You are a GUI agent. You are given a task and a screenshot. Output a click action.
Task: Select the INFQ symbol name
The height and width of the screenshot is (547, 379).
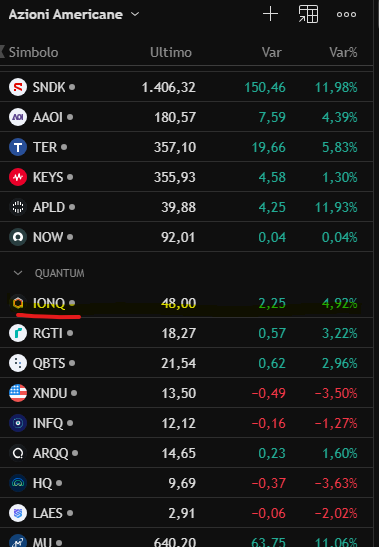(x=48, y=423)
